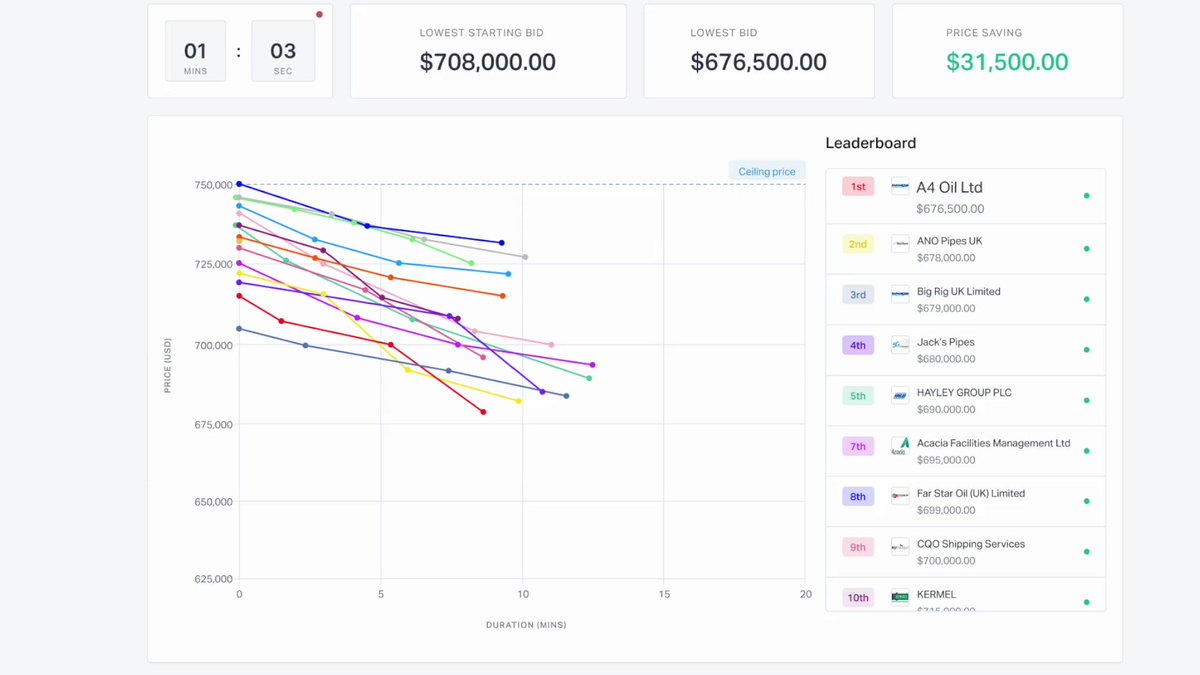Click the Big Rig UK Limited logo
This screenshot has width=1200, height=675.
pos(900,294)
